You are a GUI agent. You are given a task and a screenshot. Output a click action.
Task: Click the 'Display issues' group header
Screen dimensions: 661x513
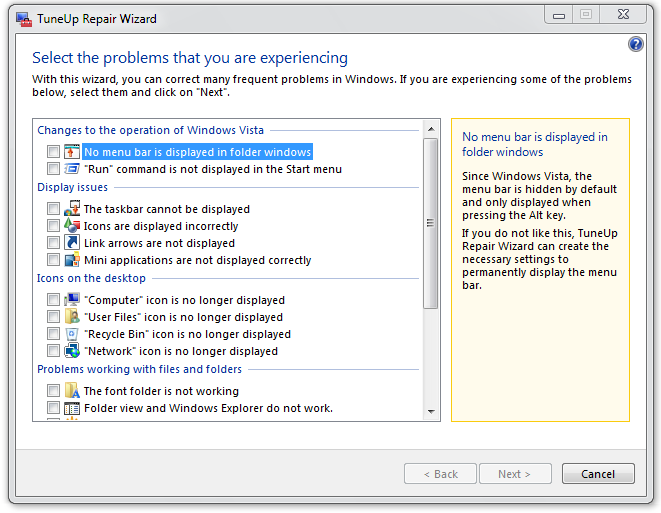(73, 187)
